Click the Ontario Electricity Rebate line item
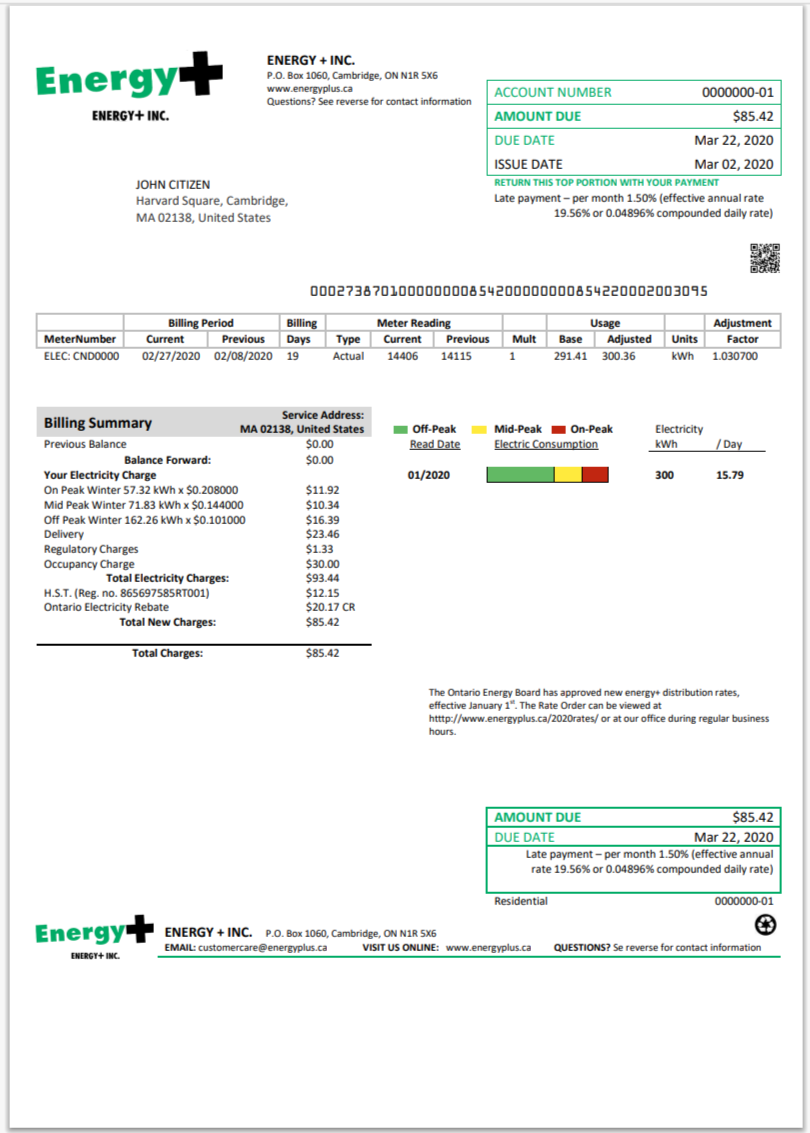Image resolution: width=810 pixels, height=1133 pixels. (106, 607)
